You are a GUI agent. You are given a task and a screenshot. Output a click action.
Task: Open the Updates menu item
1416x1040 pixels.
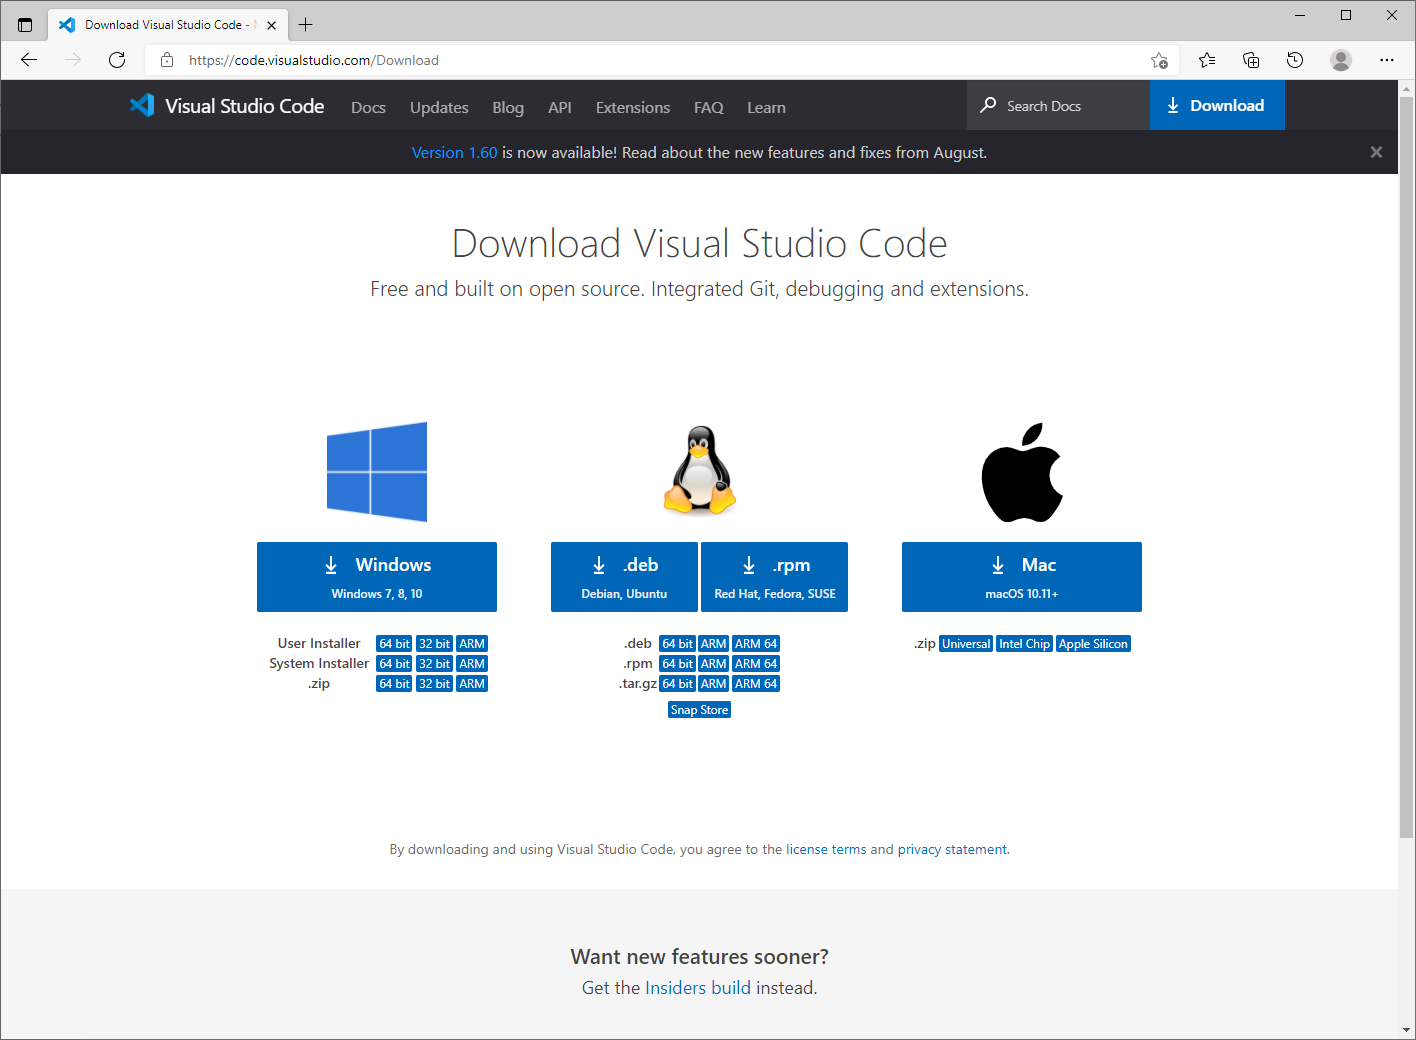(x=439, y=107)
